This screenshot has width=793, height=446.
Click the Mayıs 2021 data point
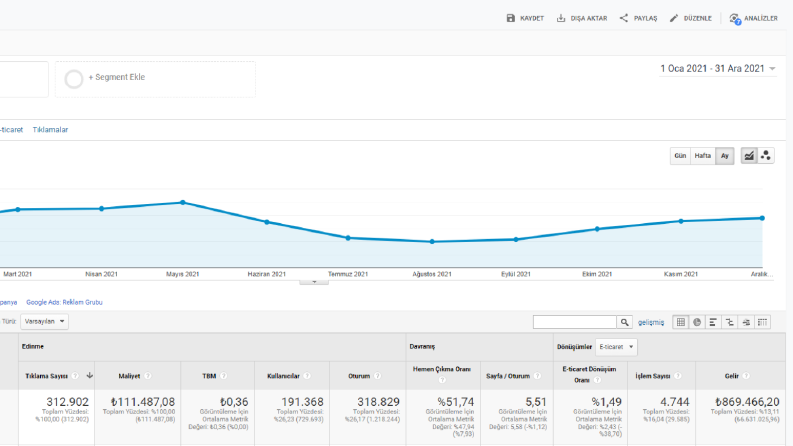183,202
